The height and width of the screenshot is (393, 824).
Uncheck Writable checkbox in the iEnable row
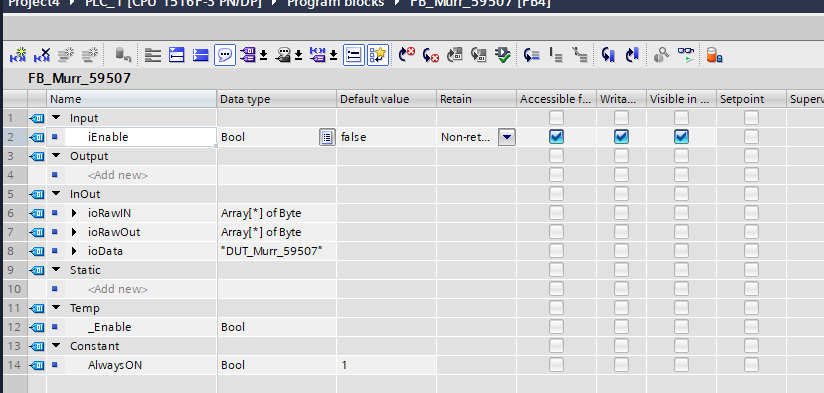point(621,137)
